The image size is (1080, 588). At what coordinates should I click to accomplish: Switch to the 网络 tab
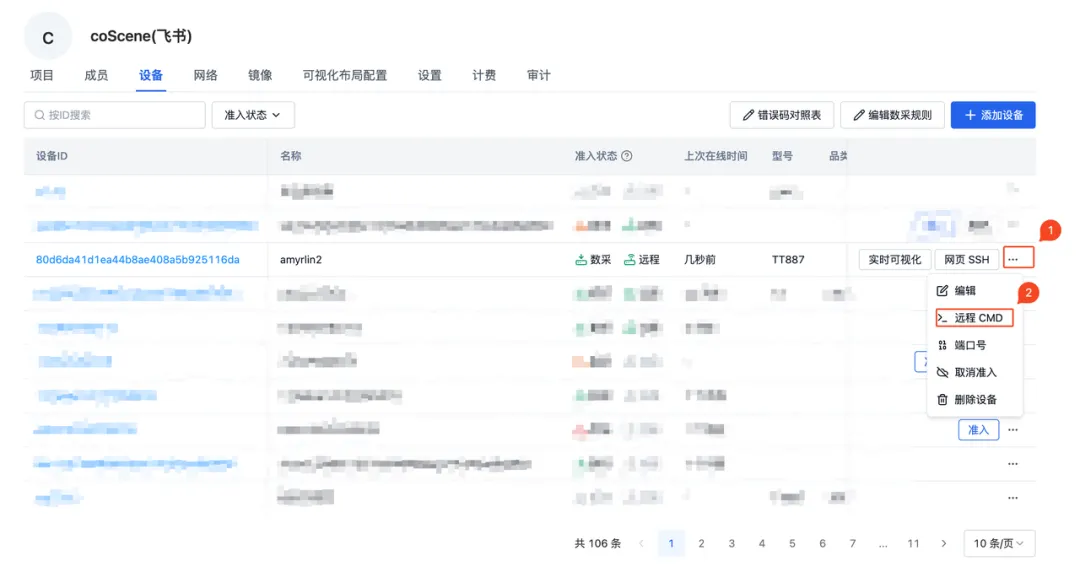[x=205, y=74]
